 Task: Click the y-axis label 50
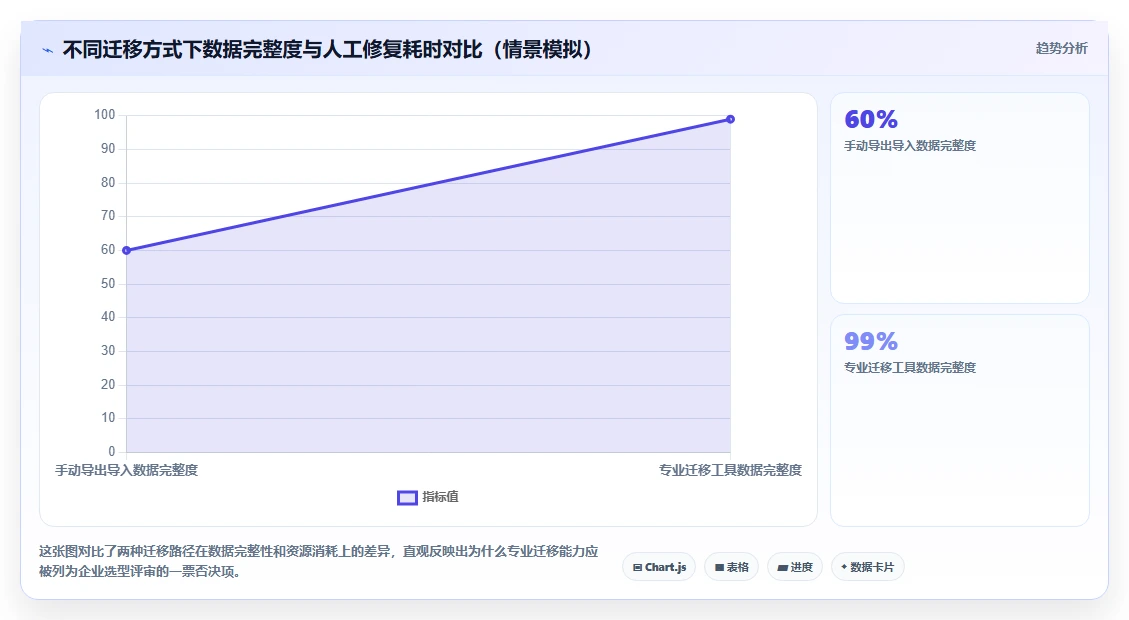point(108,284)
